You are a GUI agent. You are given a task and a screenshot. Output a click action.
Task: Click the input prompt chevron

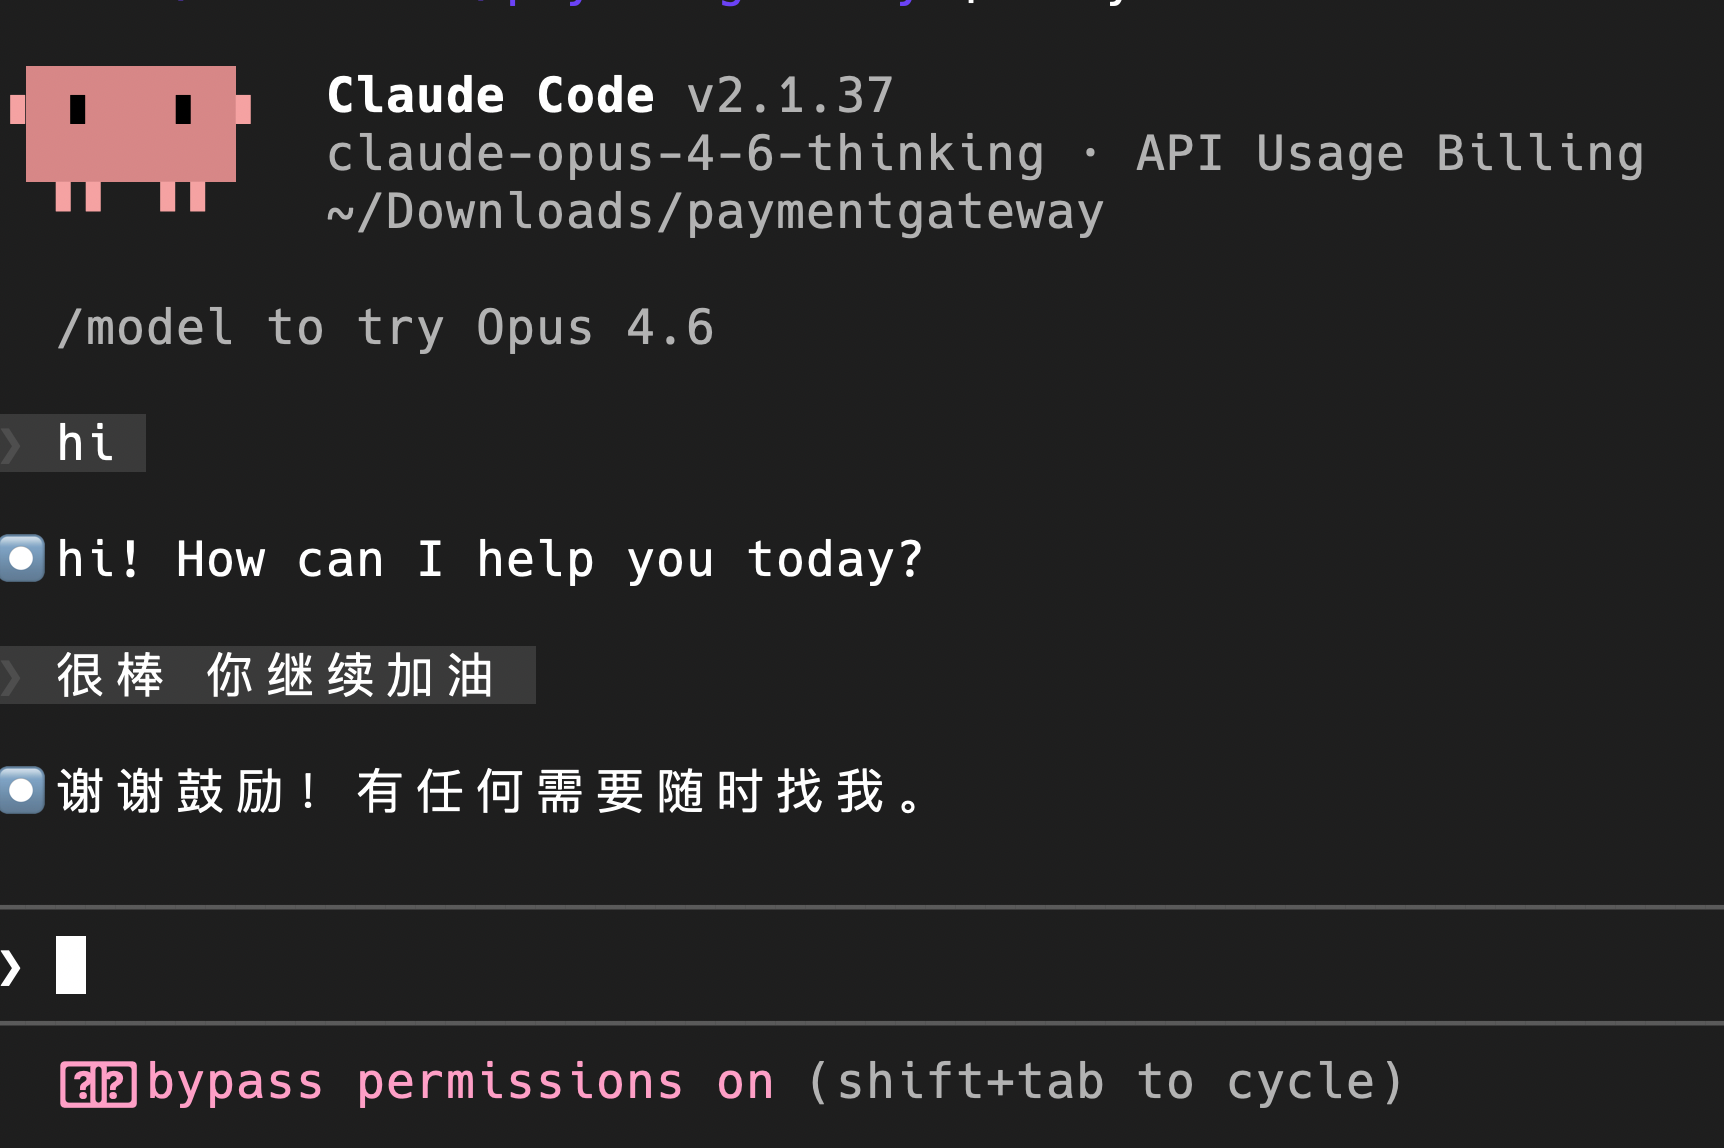coord(12,966)
